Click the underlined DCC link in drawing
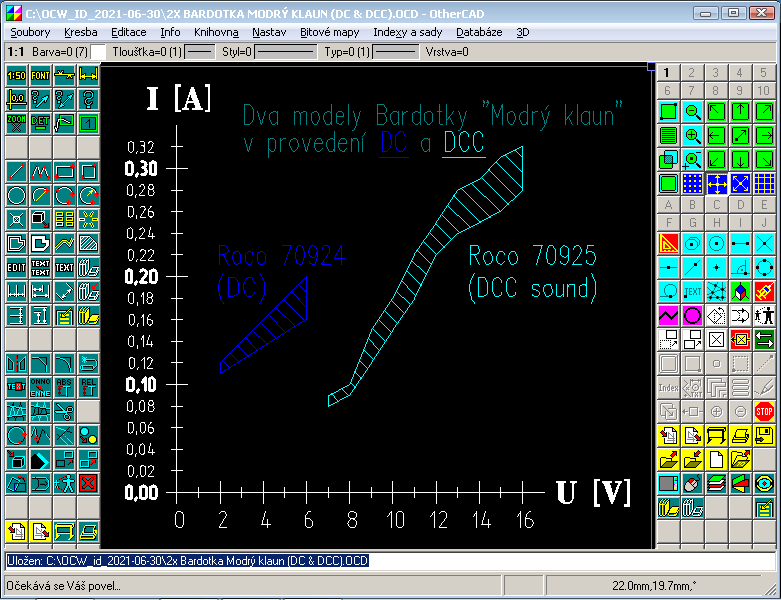The image size is (781, 600). [x=464, y=144]
